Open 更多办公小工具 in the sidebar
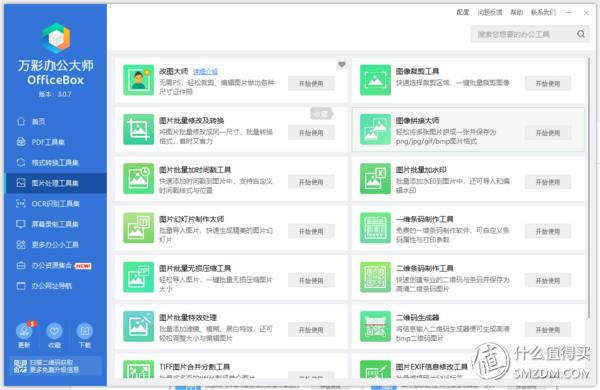Image resolution: width=600 pixels, height=390 pixels. coord(55,245)
